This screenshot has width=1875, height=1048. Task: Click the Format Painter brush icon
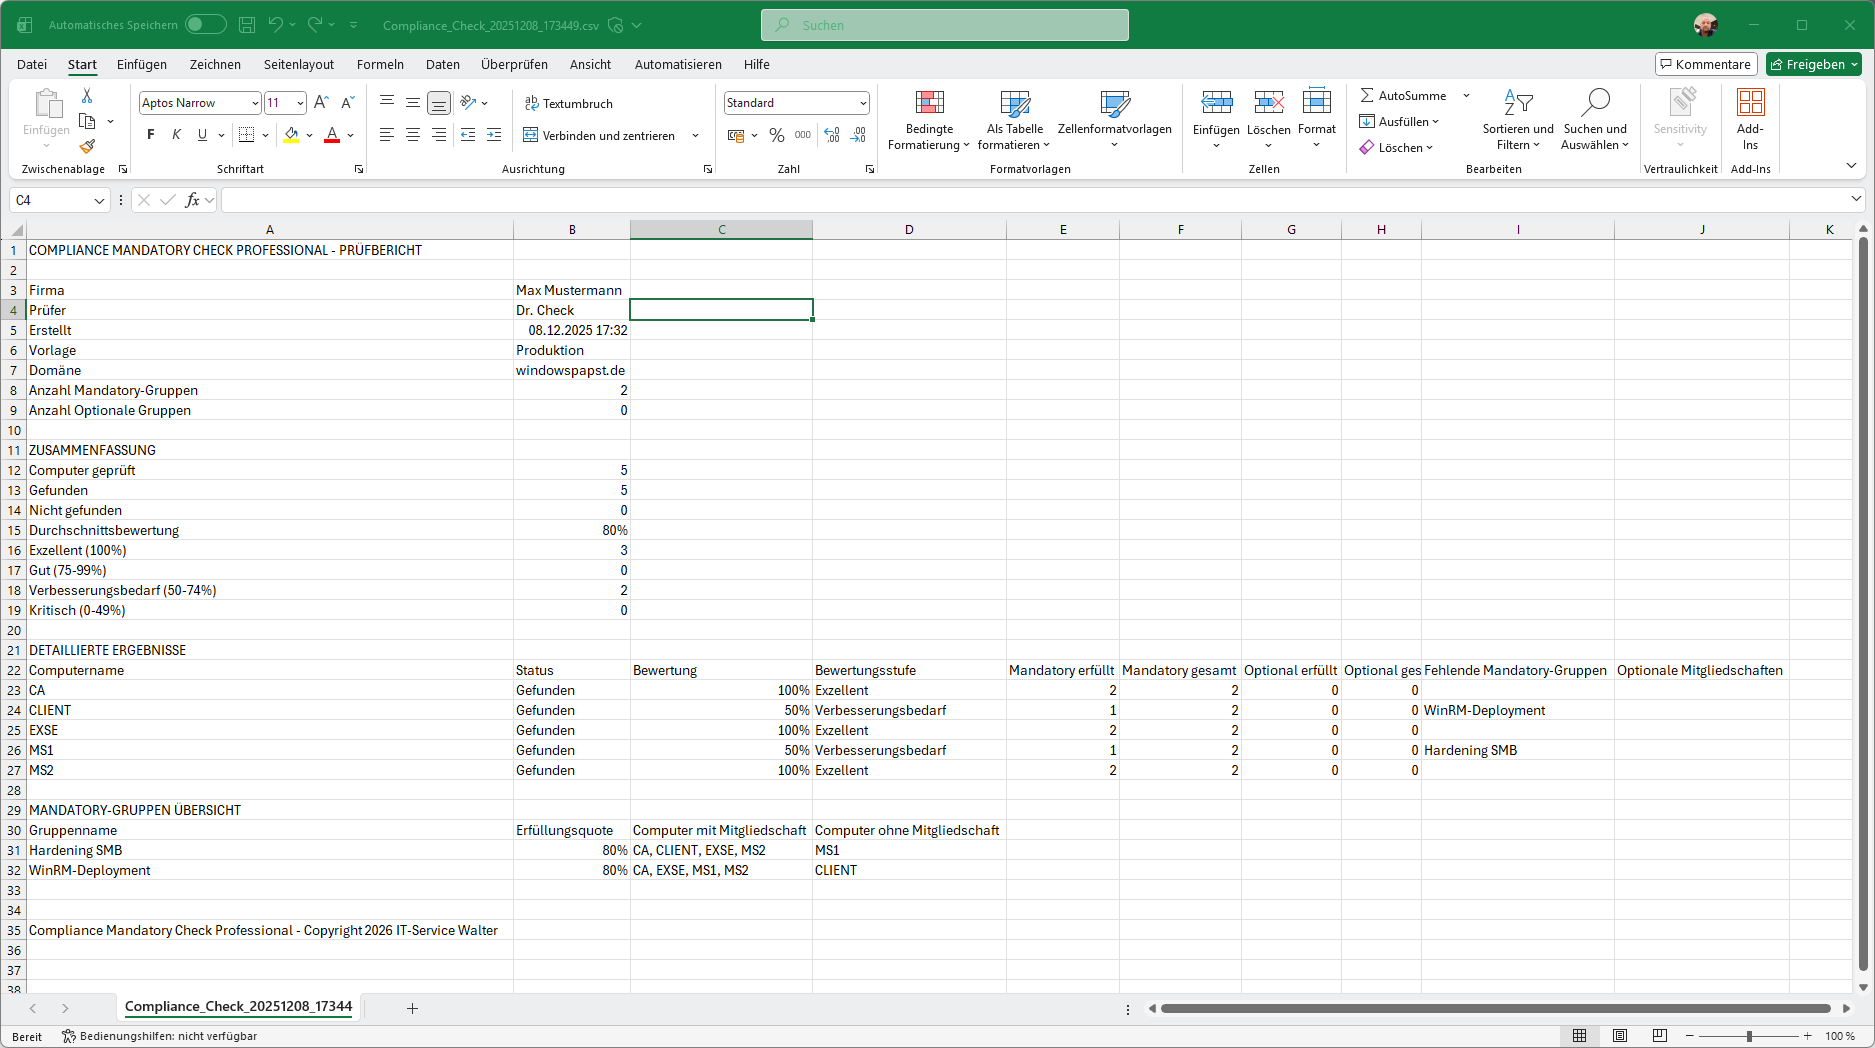point(87,146)
